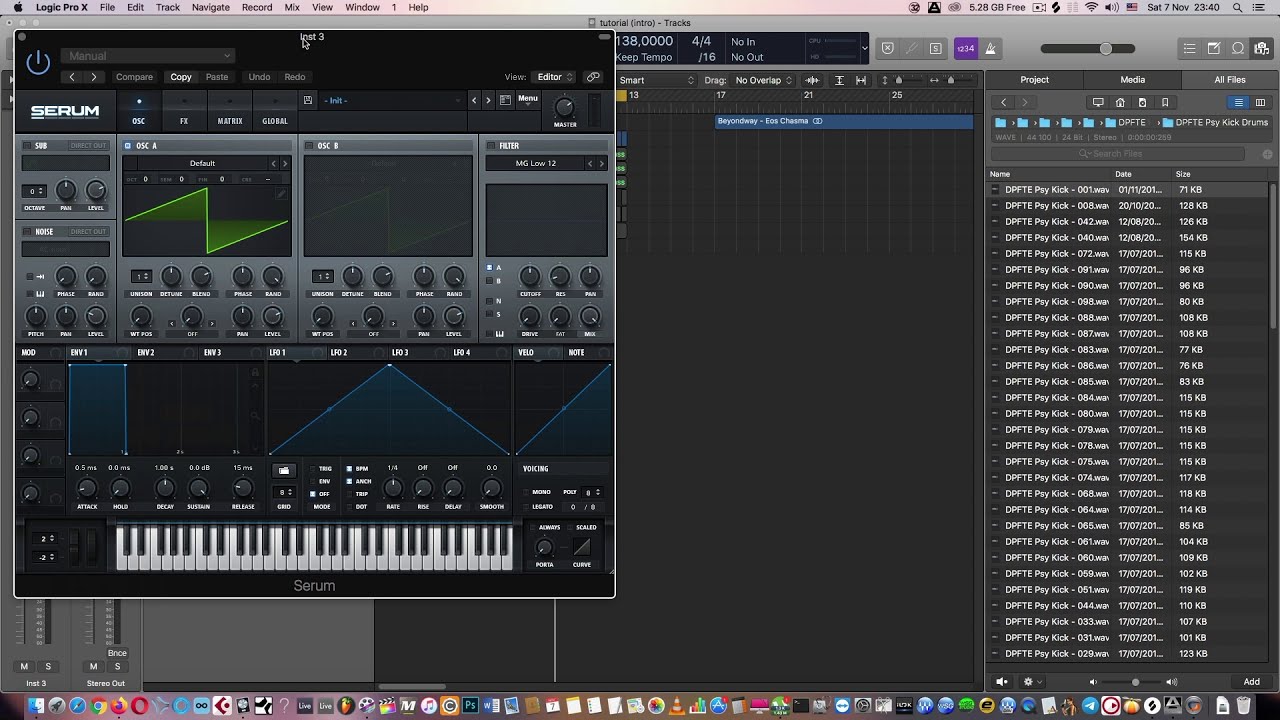The image size is (1280, 720).
Task: Go to Home folder in file browser
Action: pos(1120,102)
